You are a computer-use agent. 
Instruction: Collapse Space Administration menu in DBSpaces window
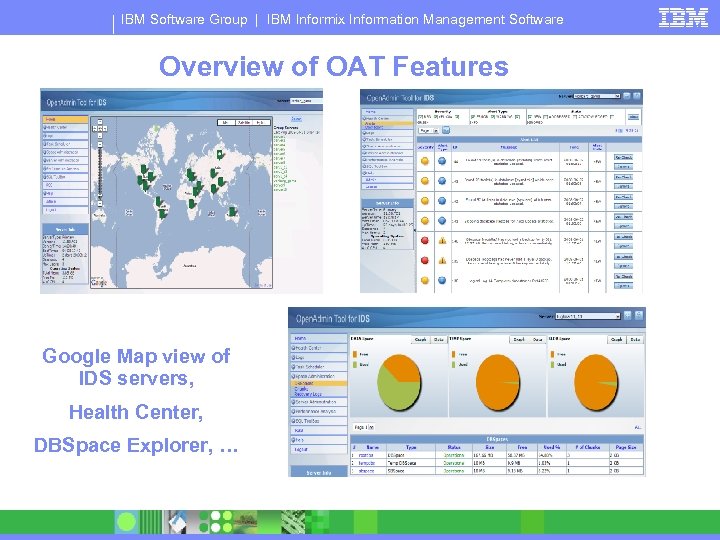point(318,376)
